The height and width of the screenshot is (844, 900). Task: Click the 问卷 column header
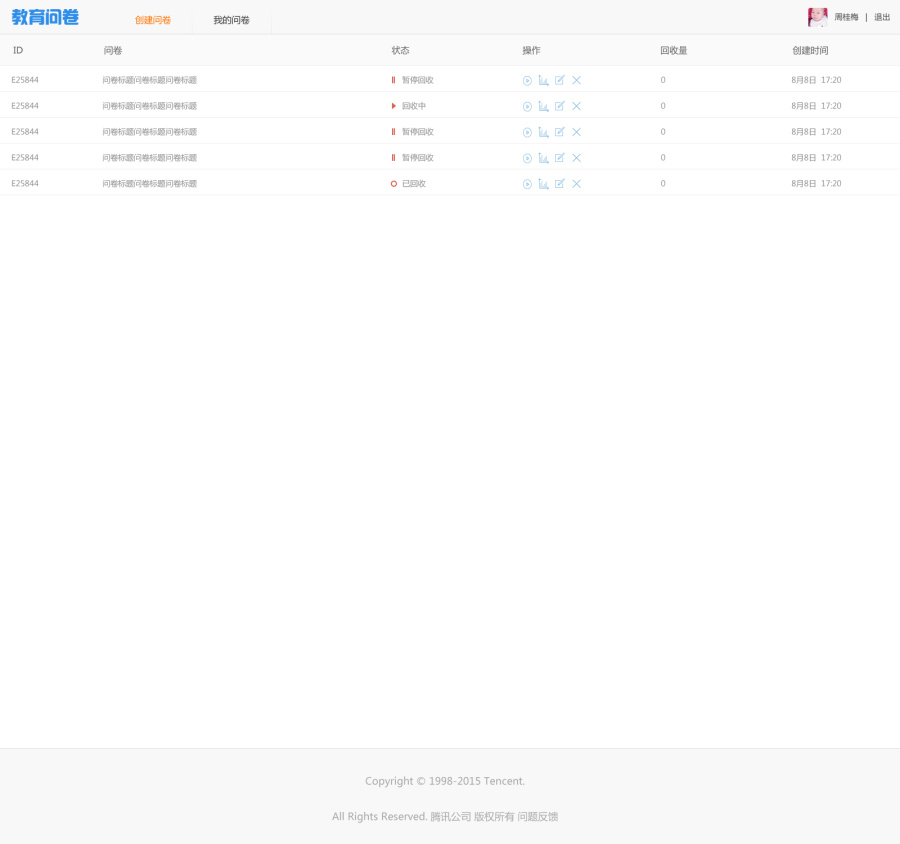coord(112,51)
